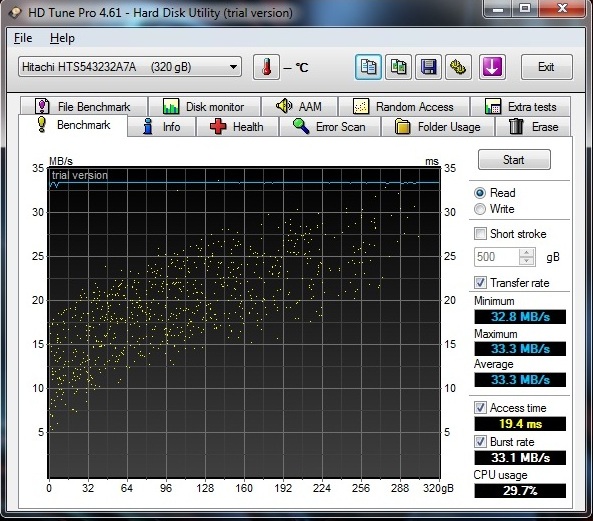Viewport: 593px width, 521px height.
Task: Click the thermometer temperature icon
Action: (x=266, y=67)
